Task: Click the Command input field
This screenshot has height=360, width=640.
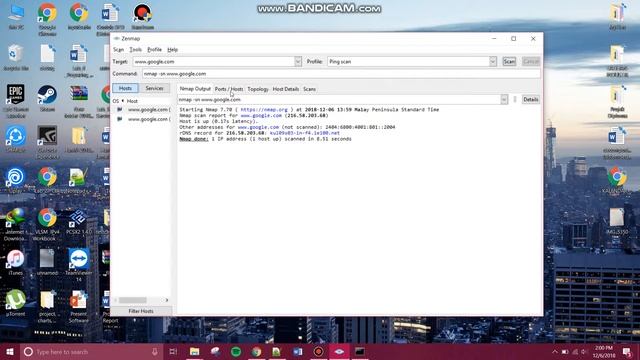Action: pos(341,74)
